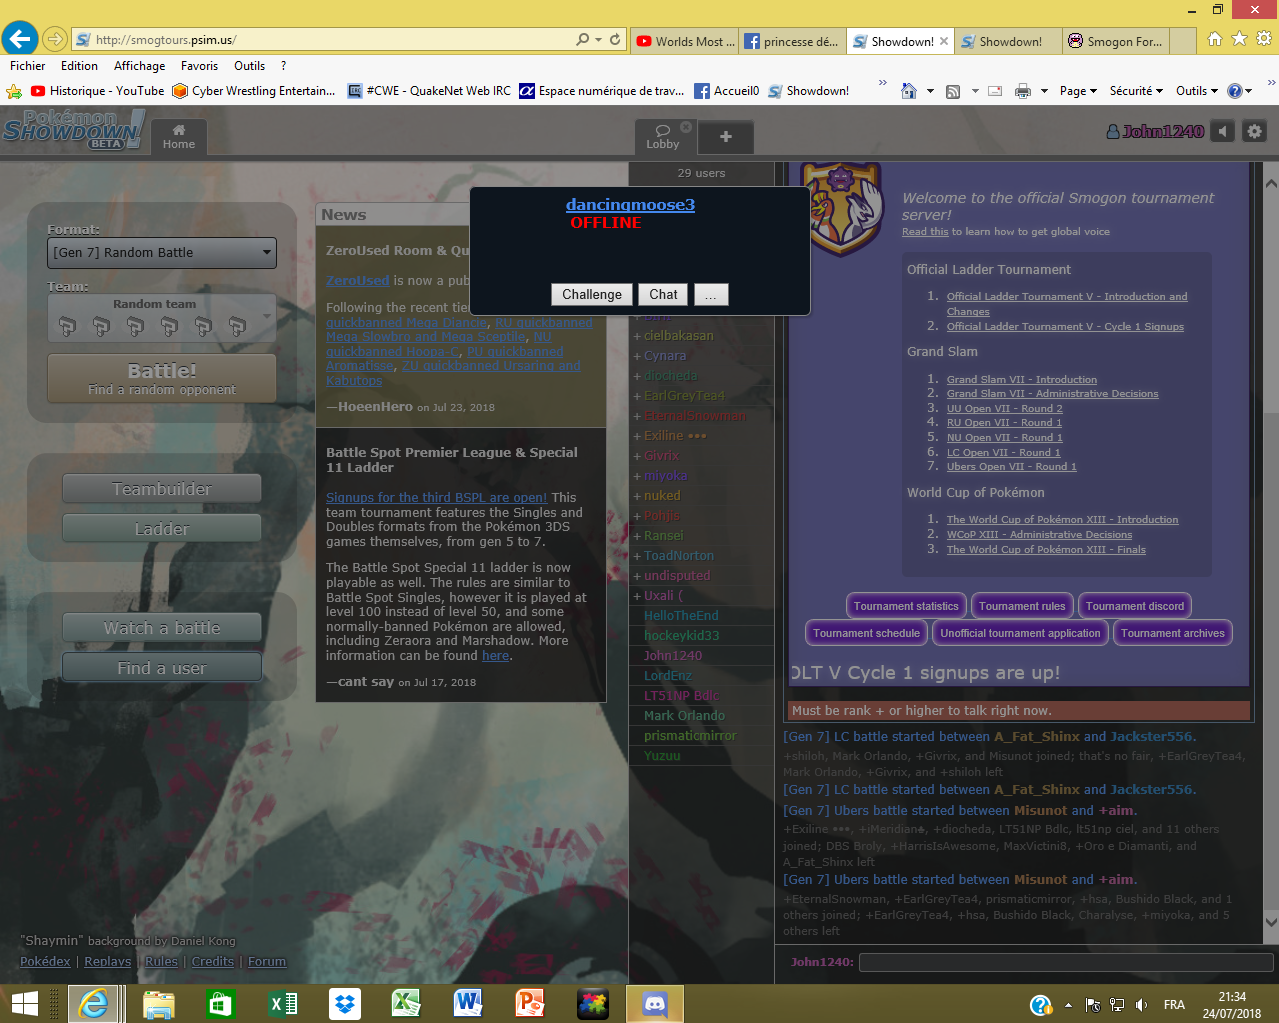Viewport: 1279px width, 1023px height.
Task: Click the help question mark in system tray
Action: click(x=1040, y=1005)
